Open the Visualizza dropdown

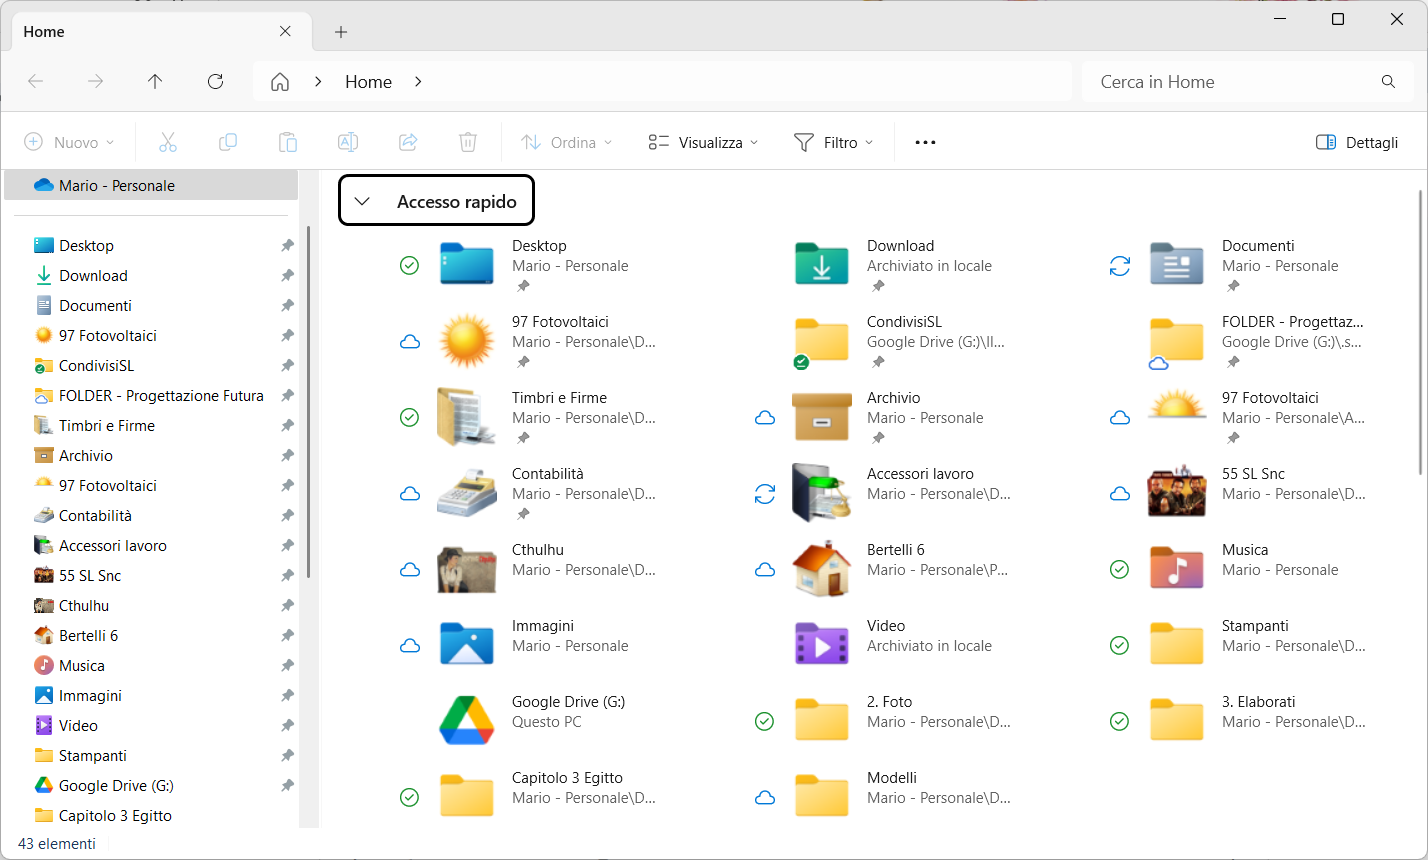click(702, 142)
